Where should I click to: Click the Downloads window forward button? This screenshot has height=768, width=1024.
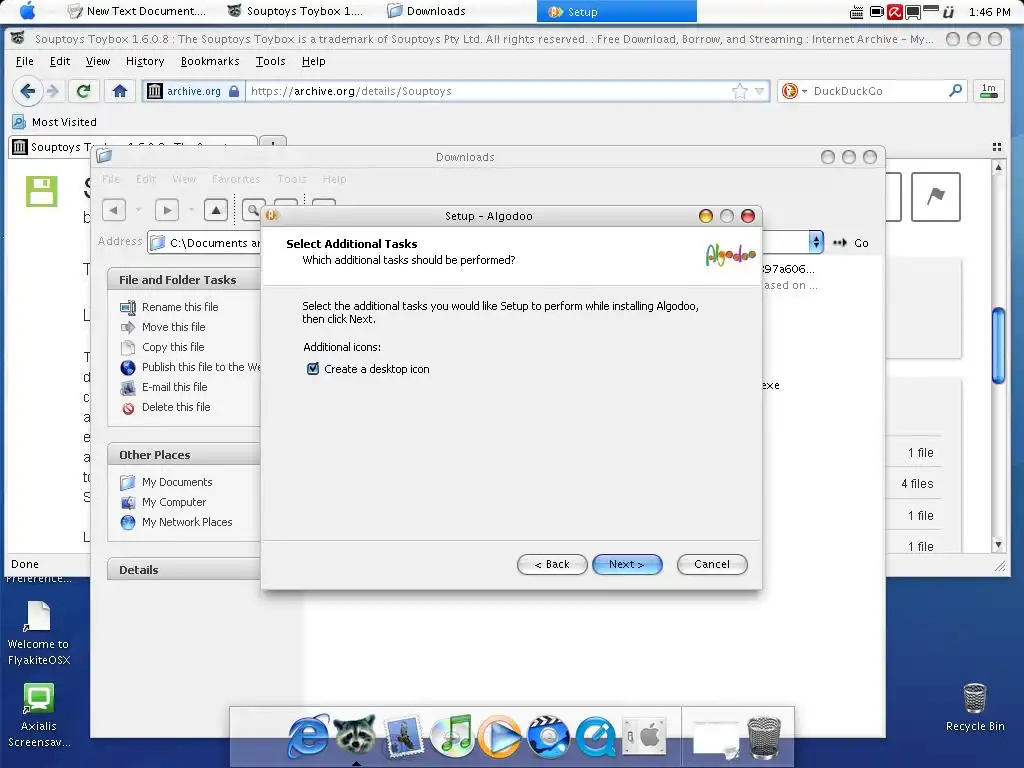167,210
